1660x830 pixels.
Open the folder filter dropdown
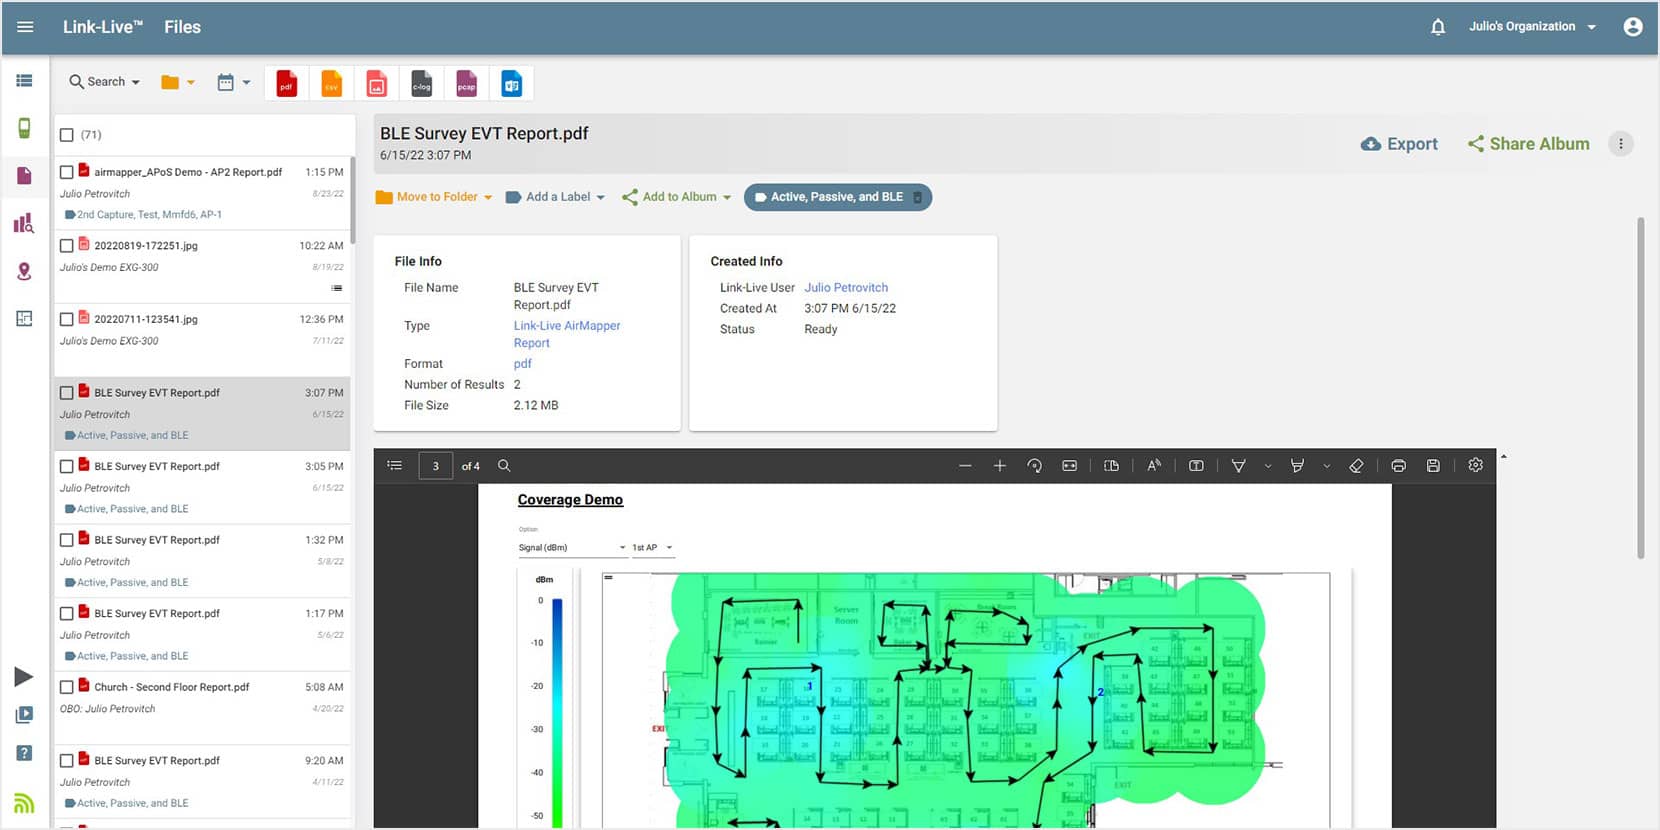tap(178, 82)
